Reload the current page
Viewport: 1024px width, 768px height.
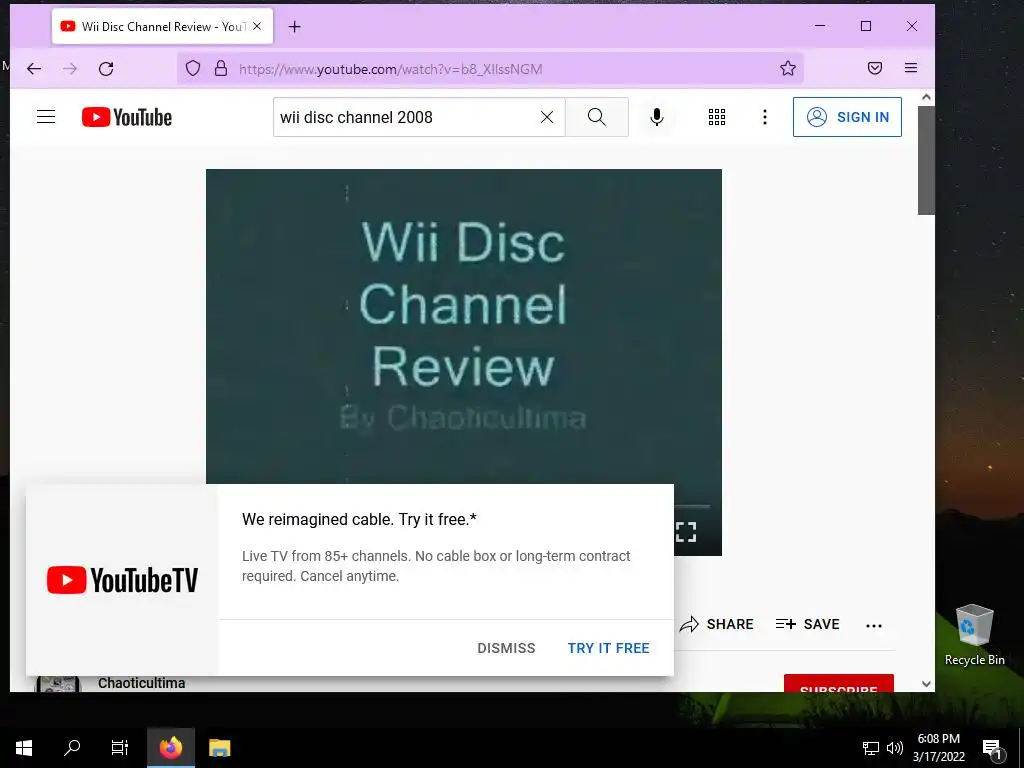tap(106, 69)
